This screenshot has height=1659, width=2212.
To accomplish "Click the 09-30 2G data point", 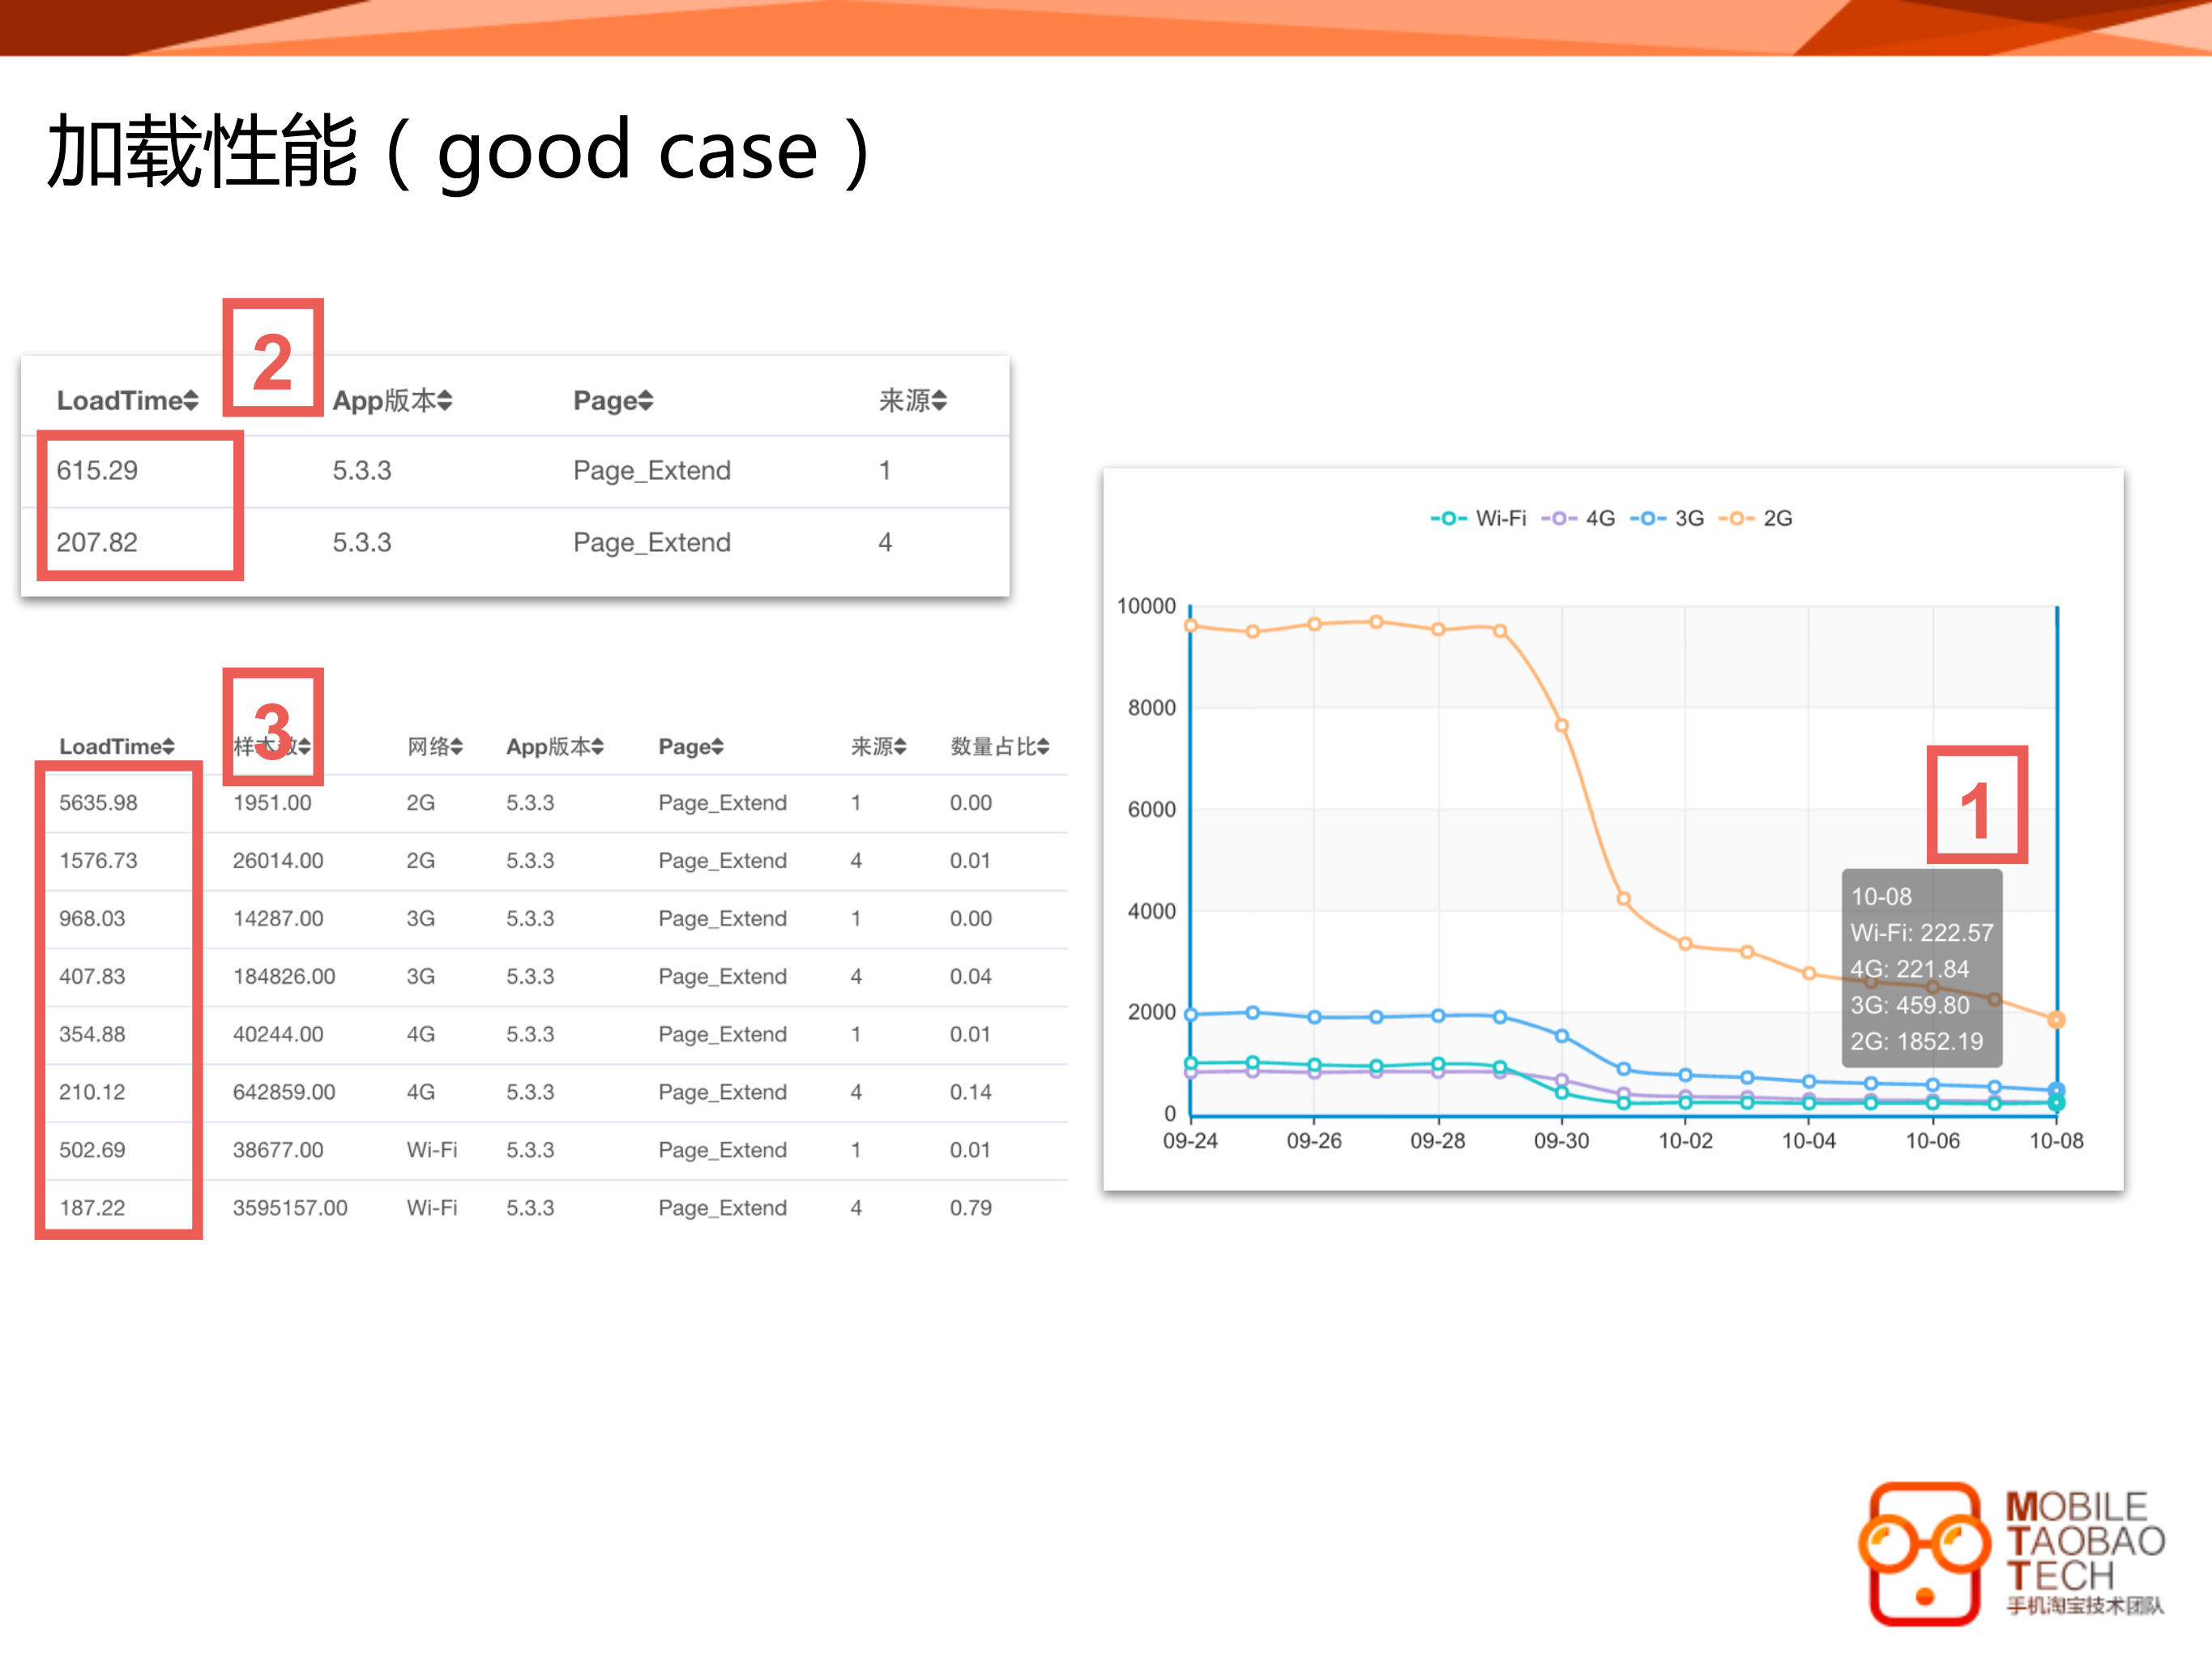I will point(1562,725).
